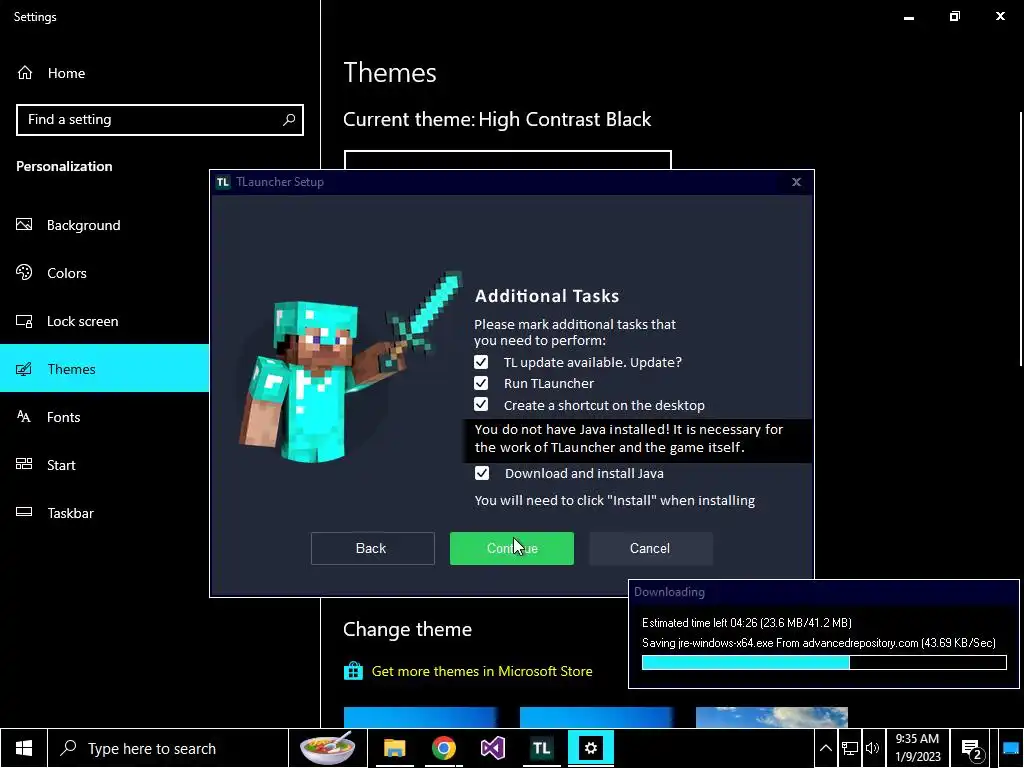Click Saving jre-windows-x64.exe text
Image resolution: width=1024 pixels, height=768 pixels.
tap(819, 643)
